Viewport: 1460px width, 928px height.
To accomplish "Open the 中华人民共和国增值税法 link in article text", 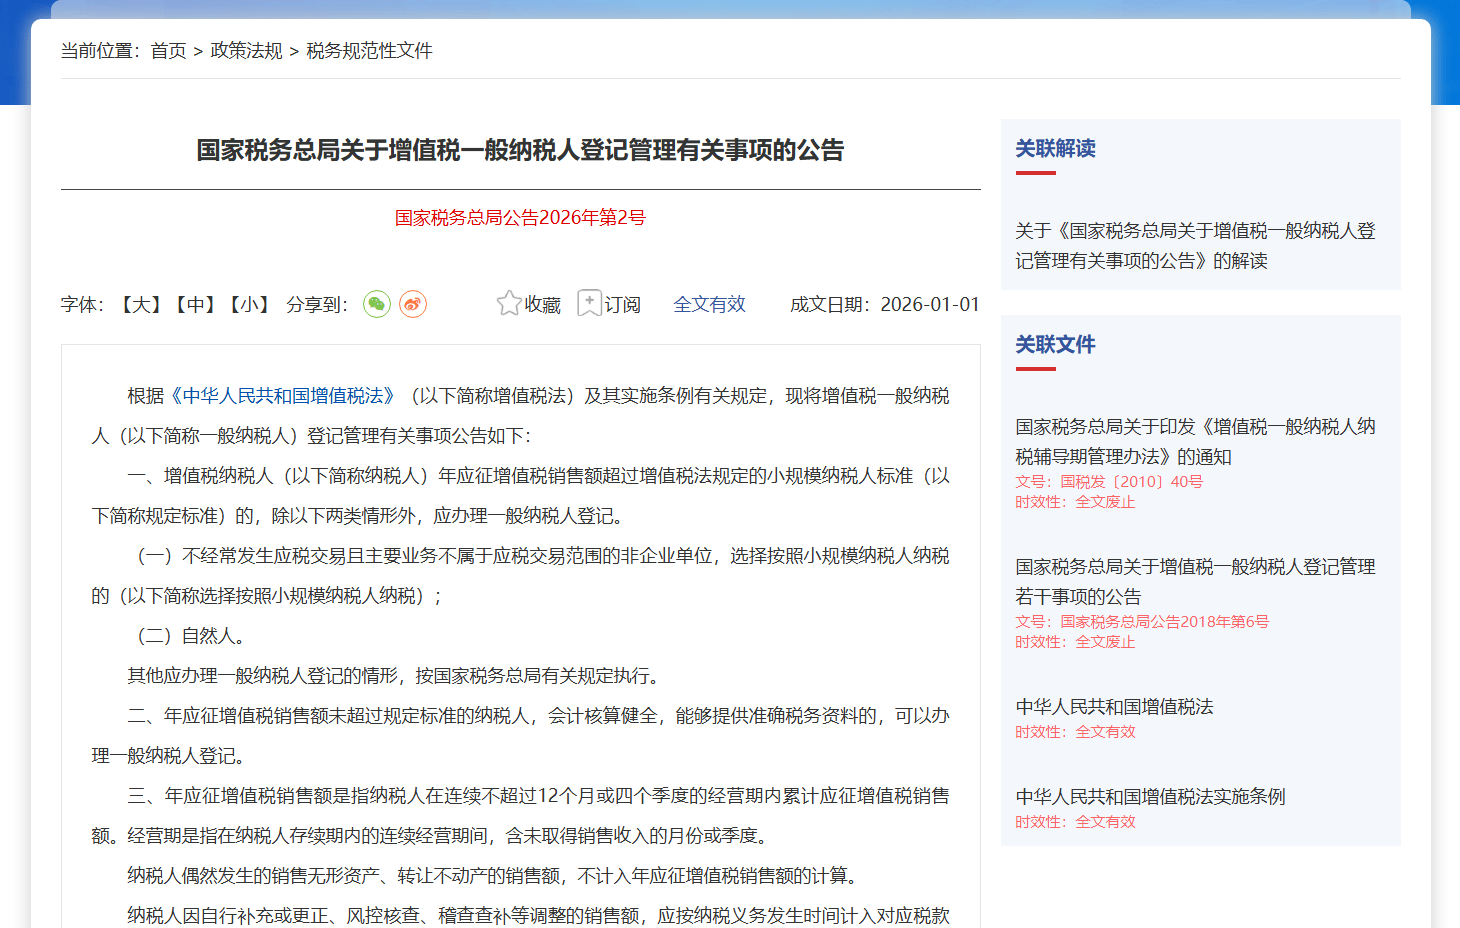I will pos(283,396).
